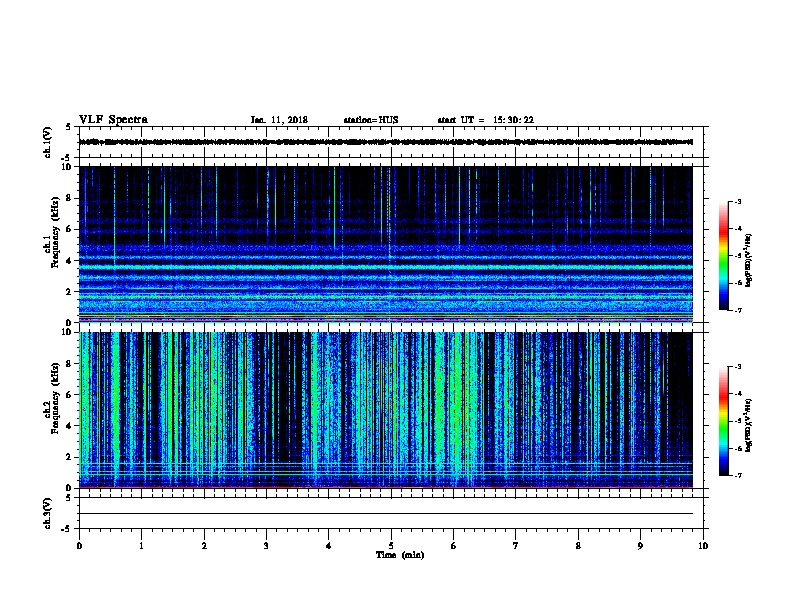The height and width of the screenshot is (612, 792).
Task: Click the "Time (min)" axis label
Action: [x=400, y=555]
